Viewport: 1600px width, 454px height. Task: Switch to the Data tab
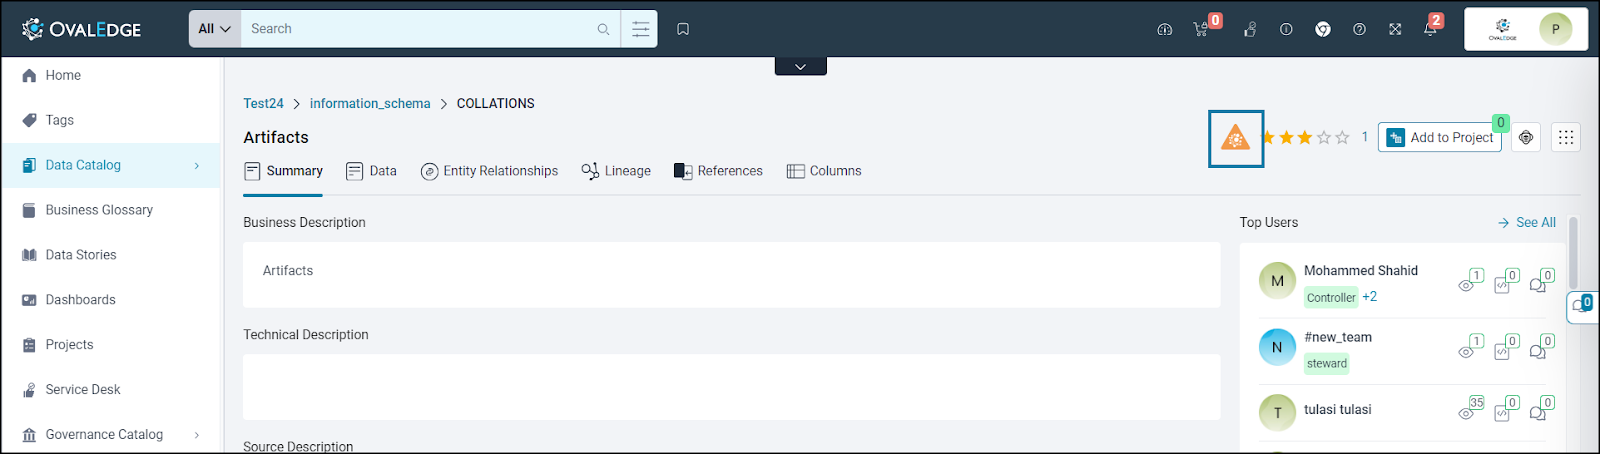(371, 171)
